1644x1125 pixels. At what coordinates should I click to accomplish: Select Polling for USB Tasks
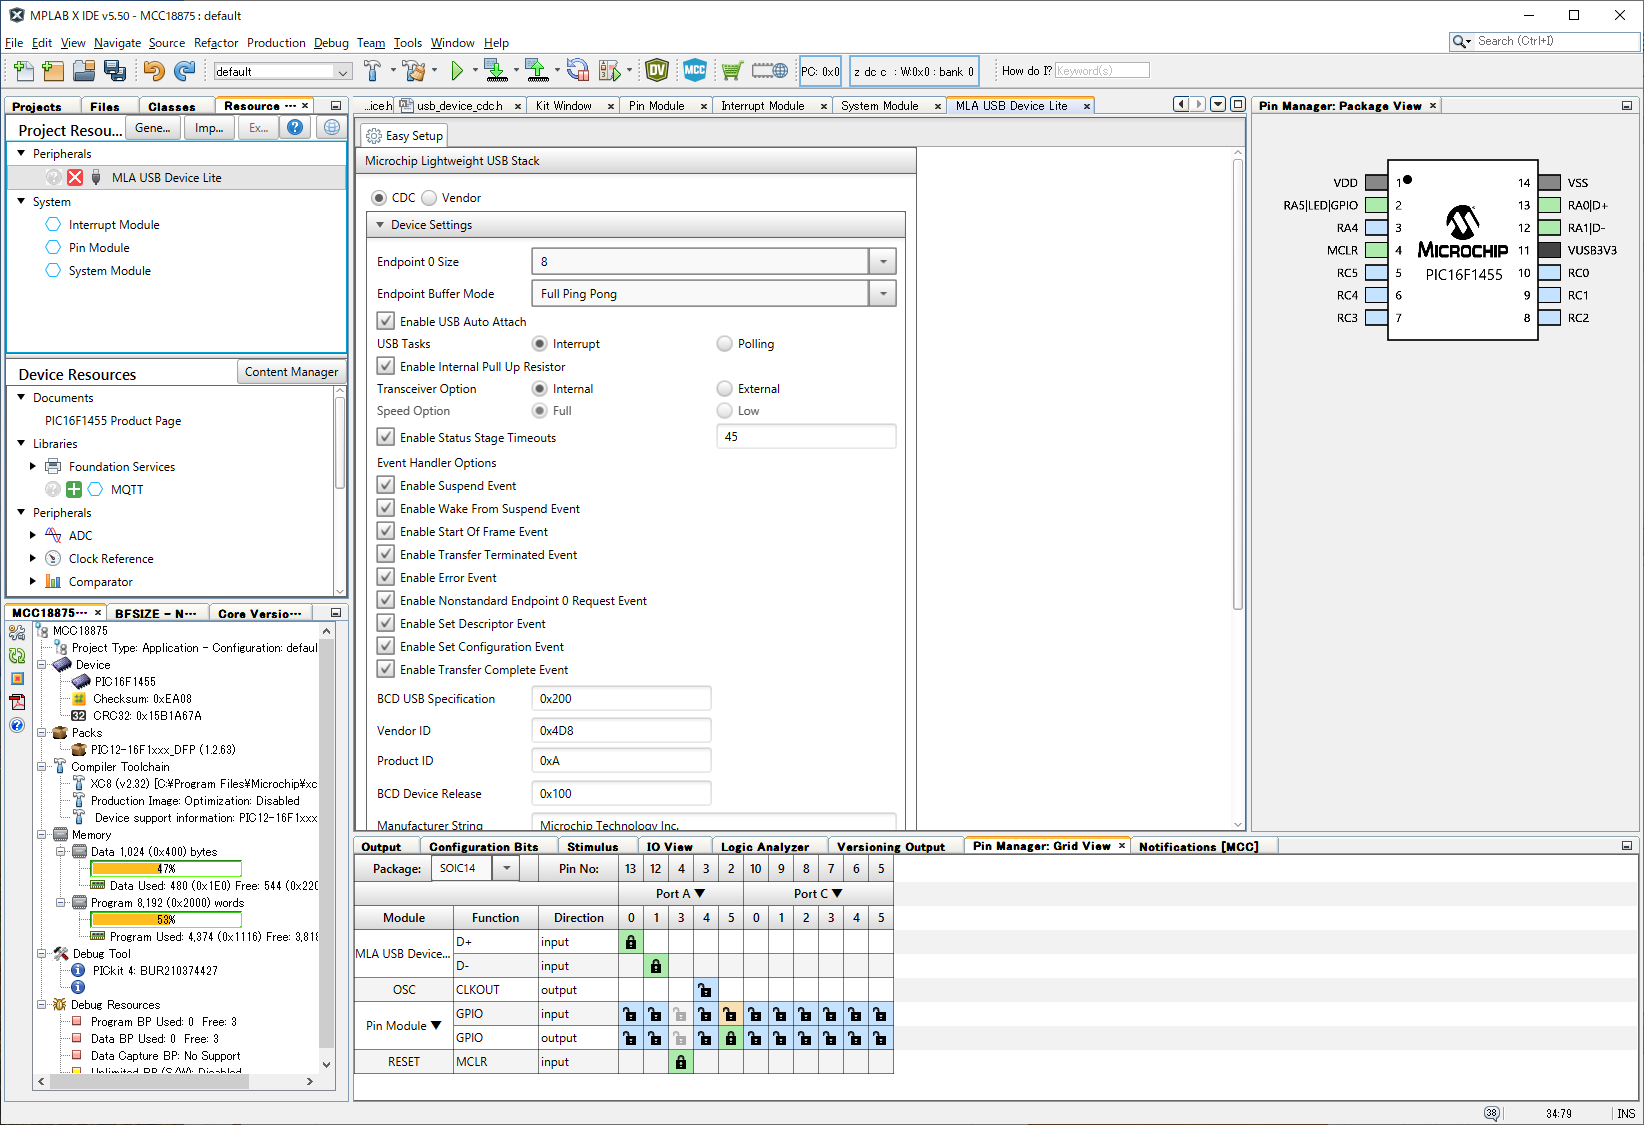pos(725,344)
